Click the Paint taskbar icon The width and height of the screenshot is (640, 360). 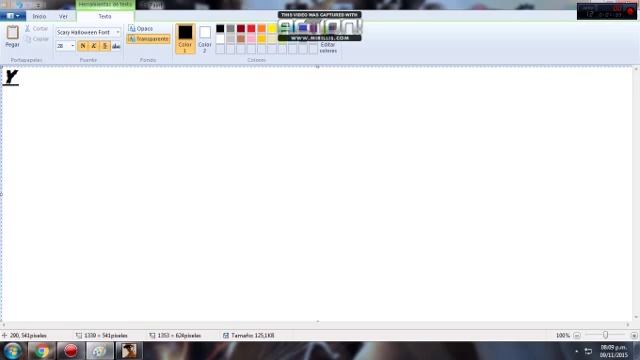[x=100, y=351]
